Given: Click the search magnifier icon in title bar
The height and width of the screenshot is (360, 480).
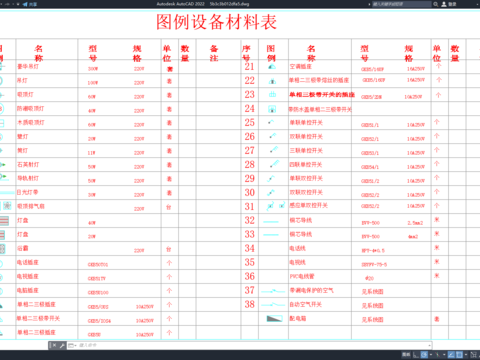Looking at the screenshot, I should coord(436,4).
